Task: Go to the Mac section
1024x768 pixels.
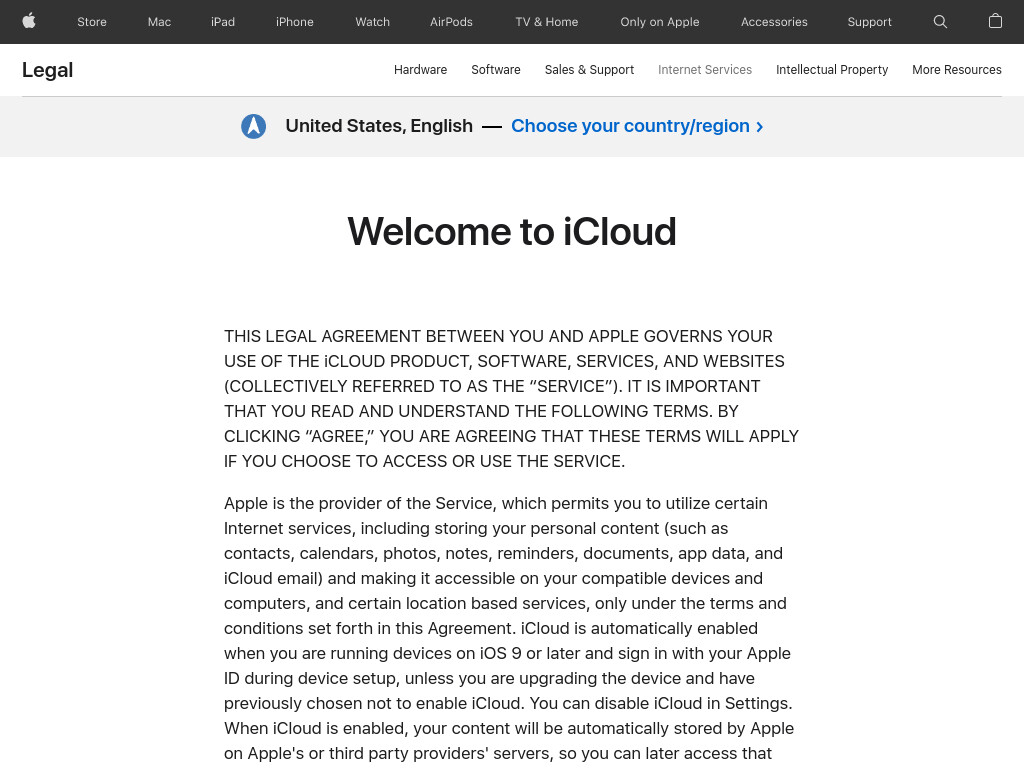Action: pos(159,22)
